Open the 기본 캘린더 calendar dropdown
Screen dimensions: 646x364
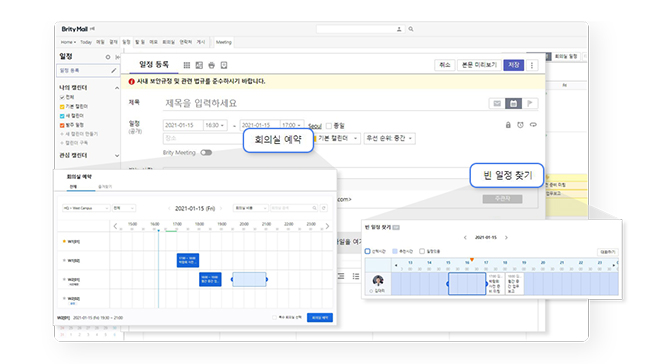click(337, 138)
